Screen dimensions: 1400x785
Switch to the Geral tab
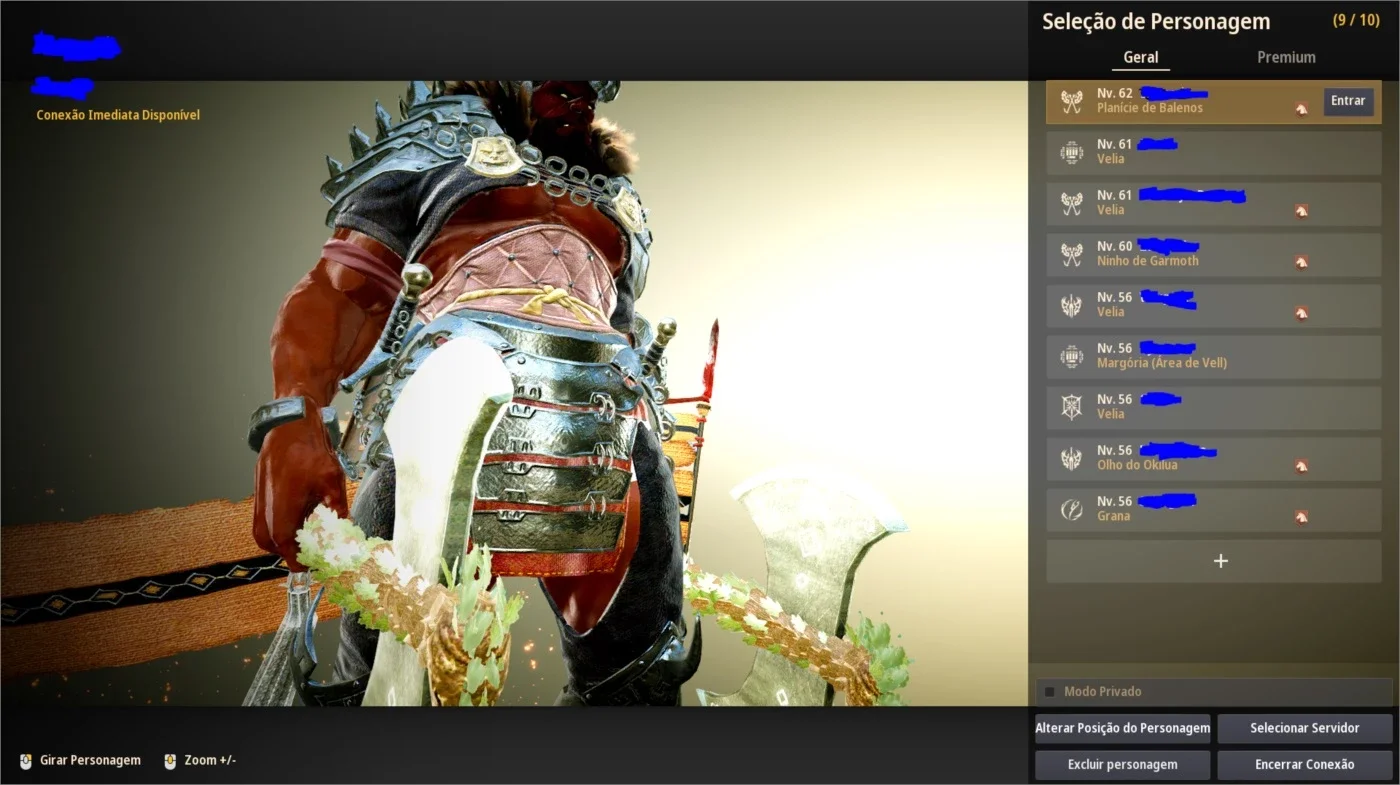coord(1141,57)
